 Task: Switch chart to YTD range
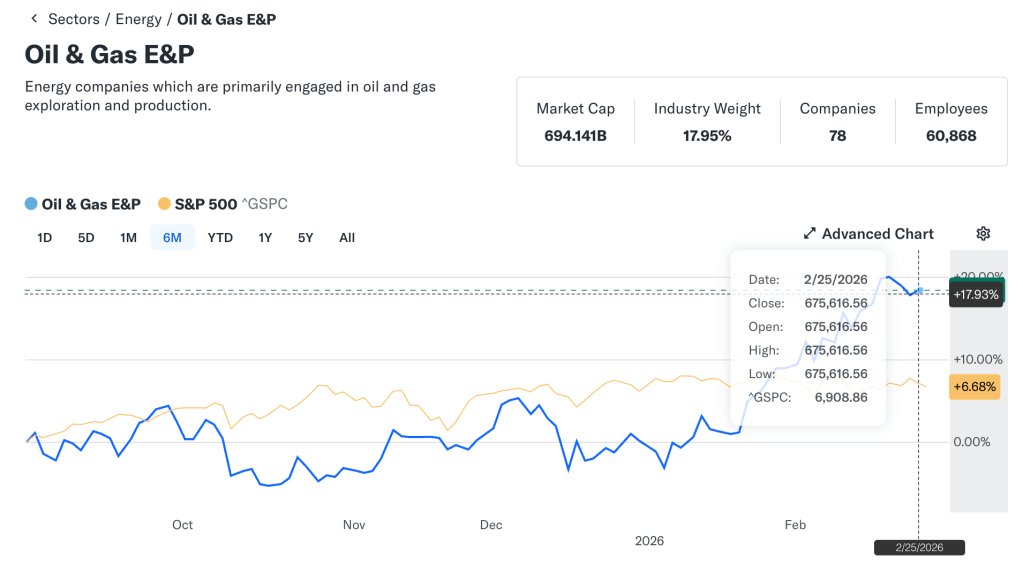point(220,238)
